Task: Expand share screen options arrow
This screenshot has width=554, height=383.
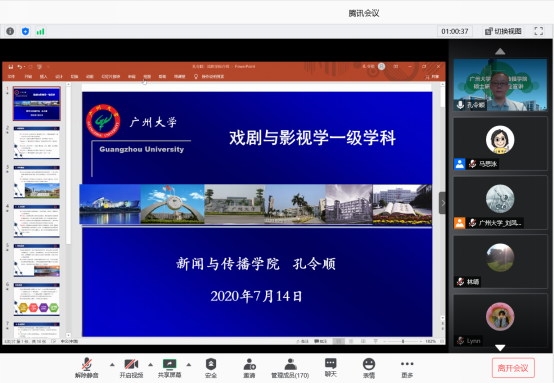Action: pos(189,364)
